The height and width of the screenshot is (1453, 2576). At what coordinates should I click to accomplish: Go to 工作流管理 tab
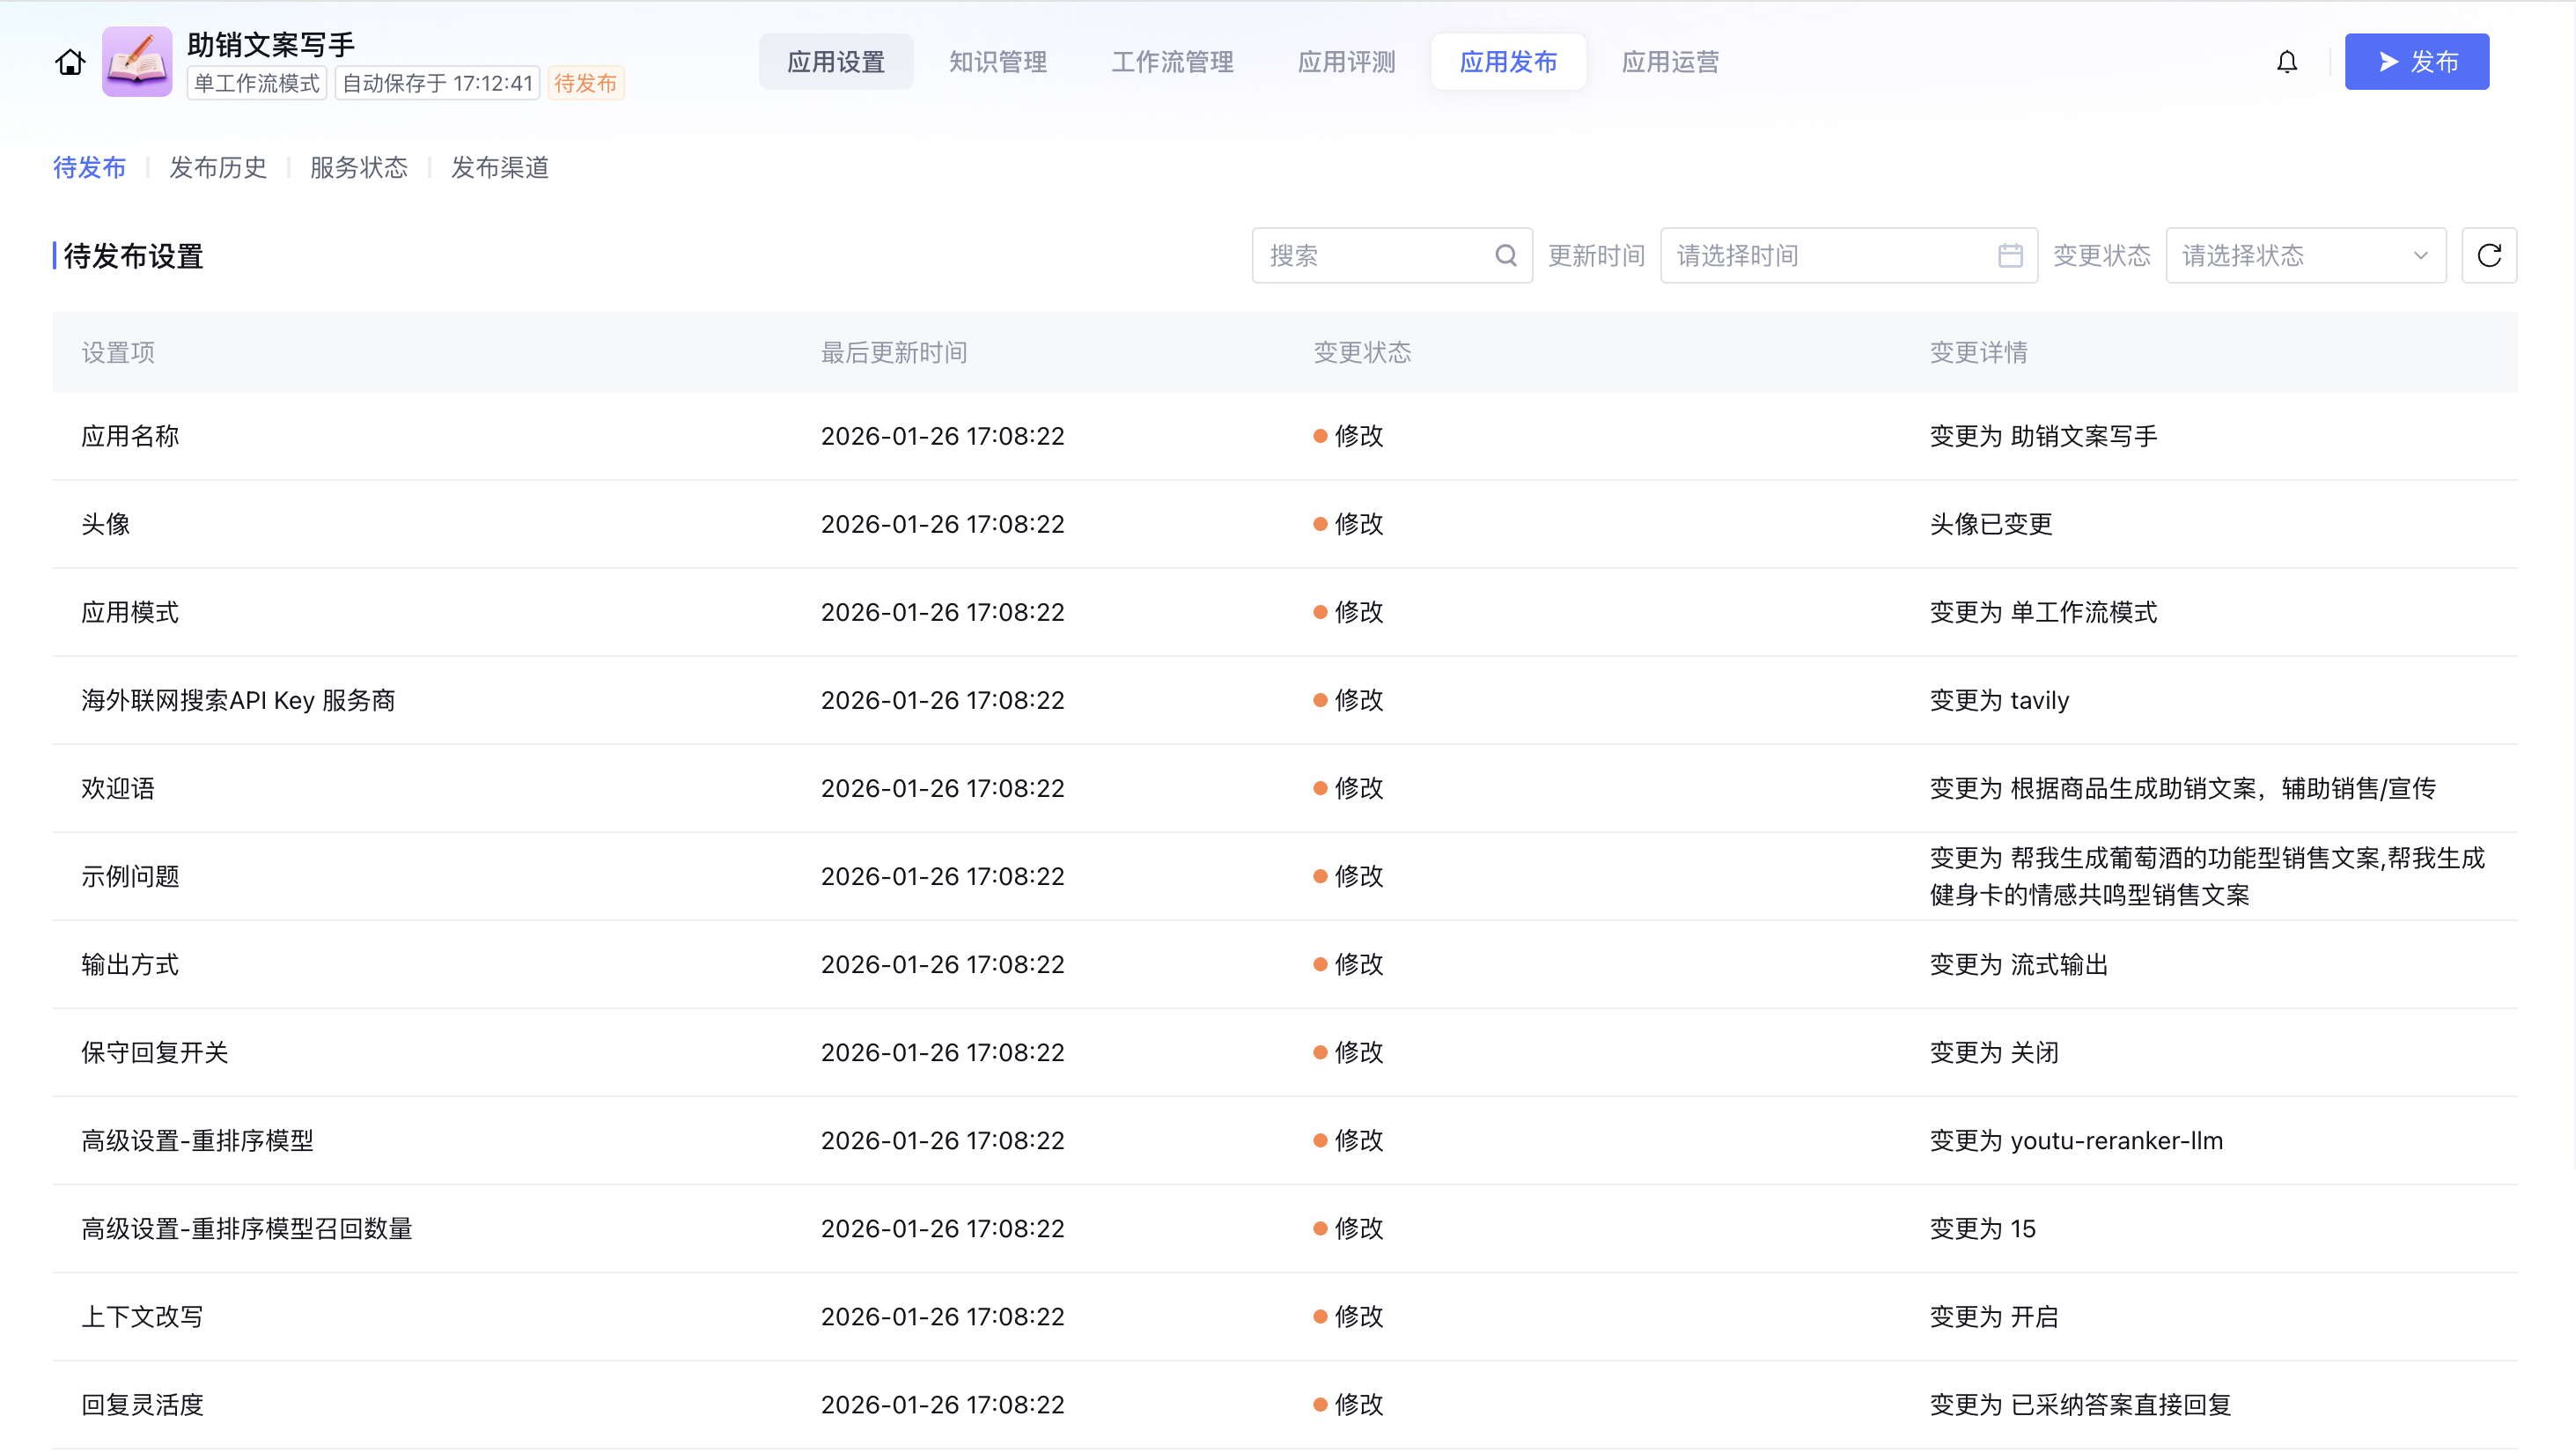pyautogui.click(x=1172, y=62)
